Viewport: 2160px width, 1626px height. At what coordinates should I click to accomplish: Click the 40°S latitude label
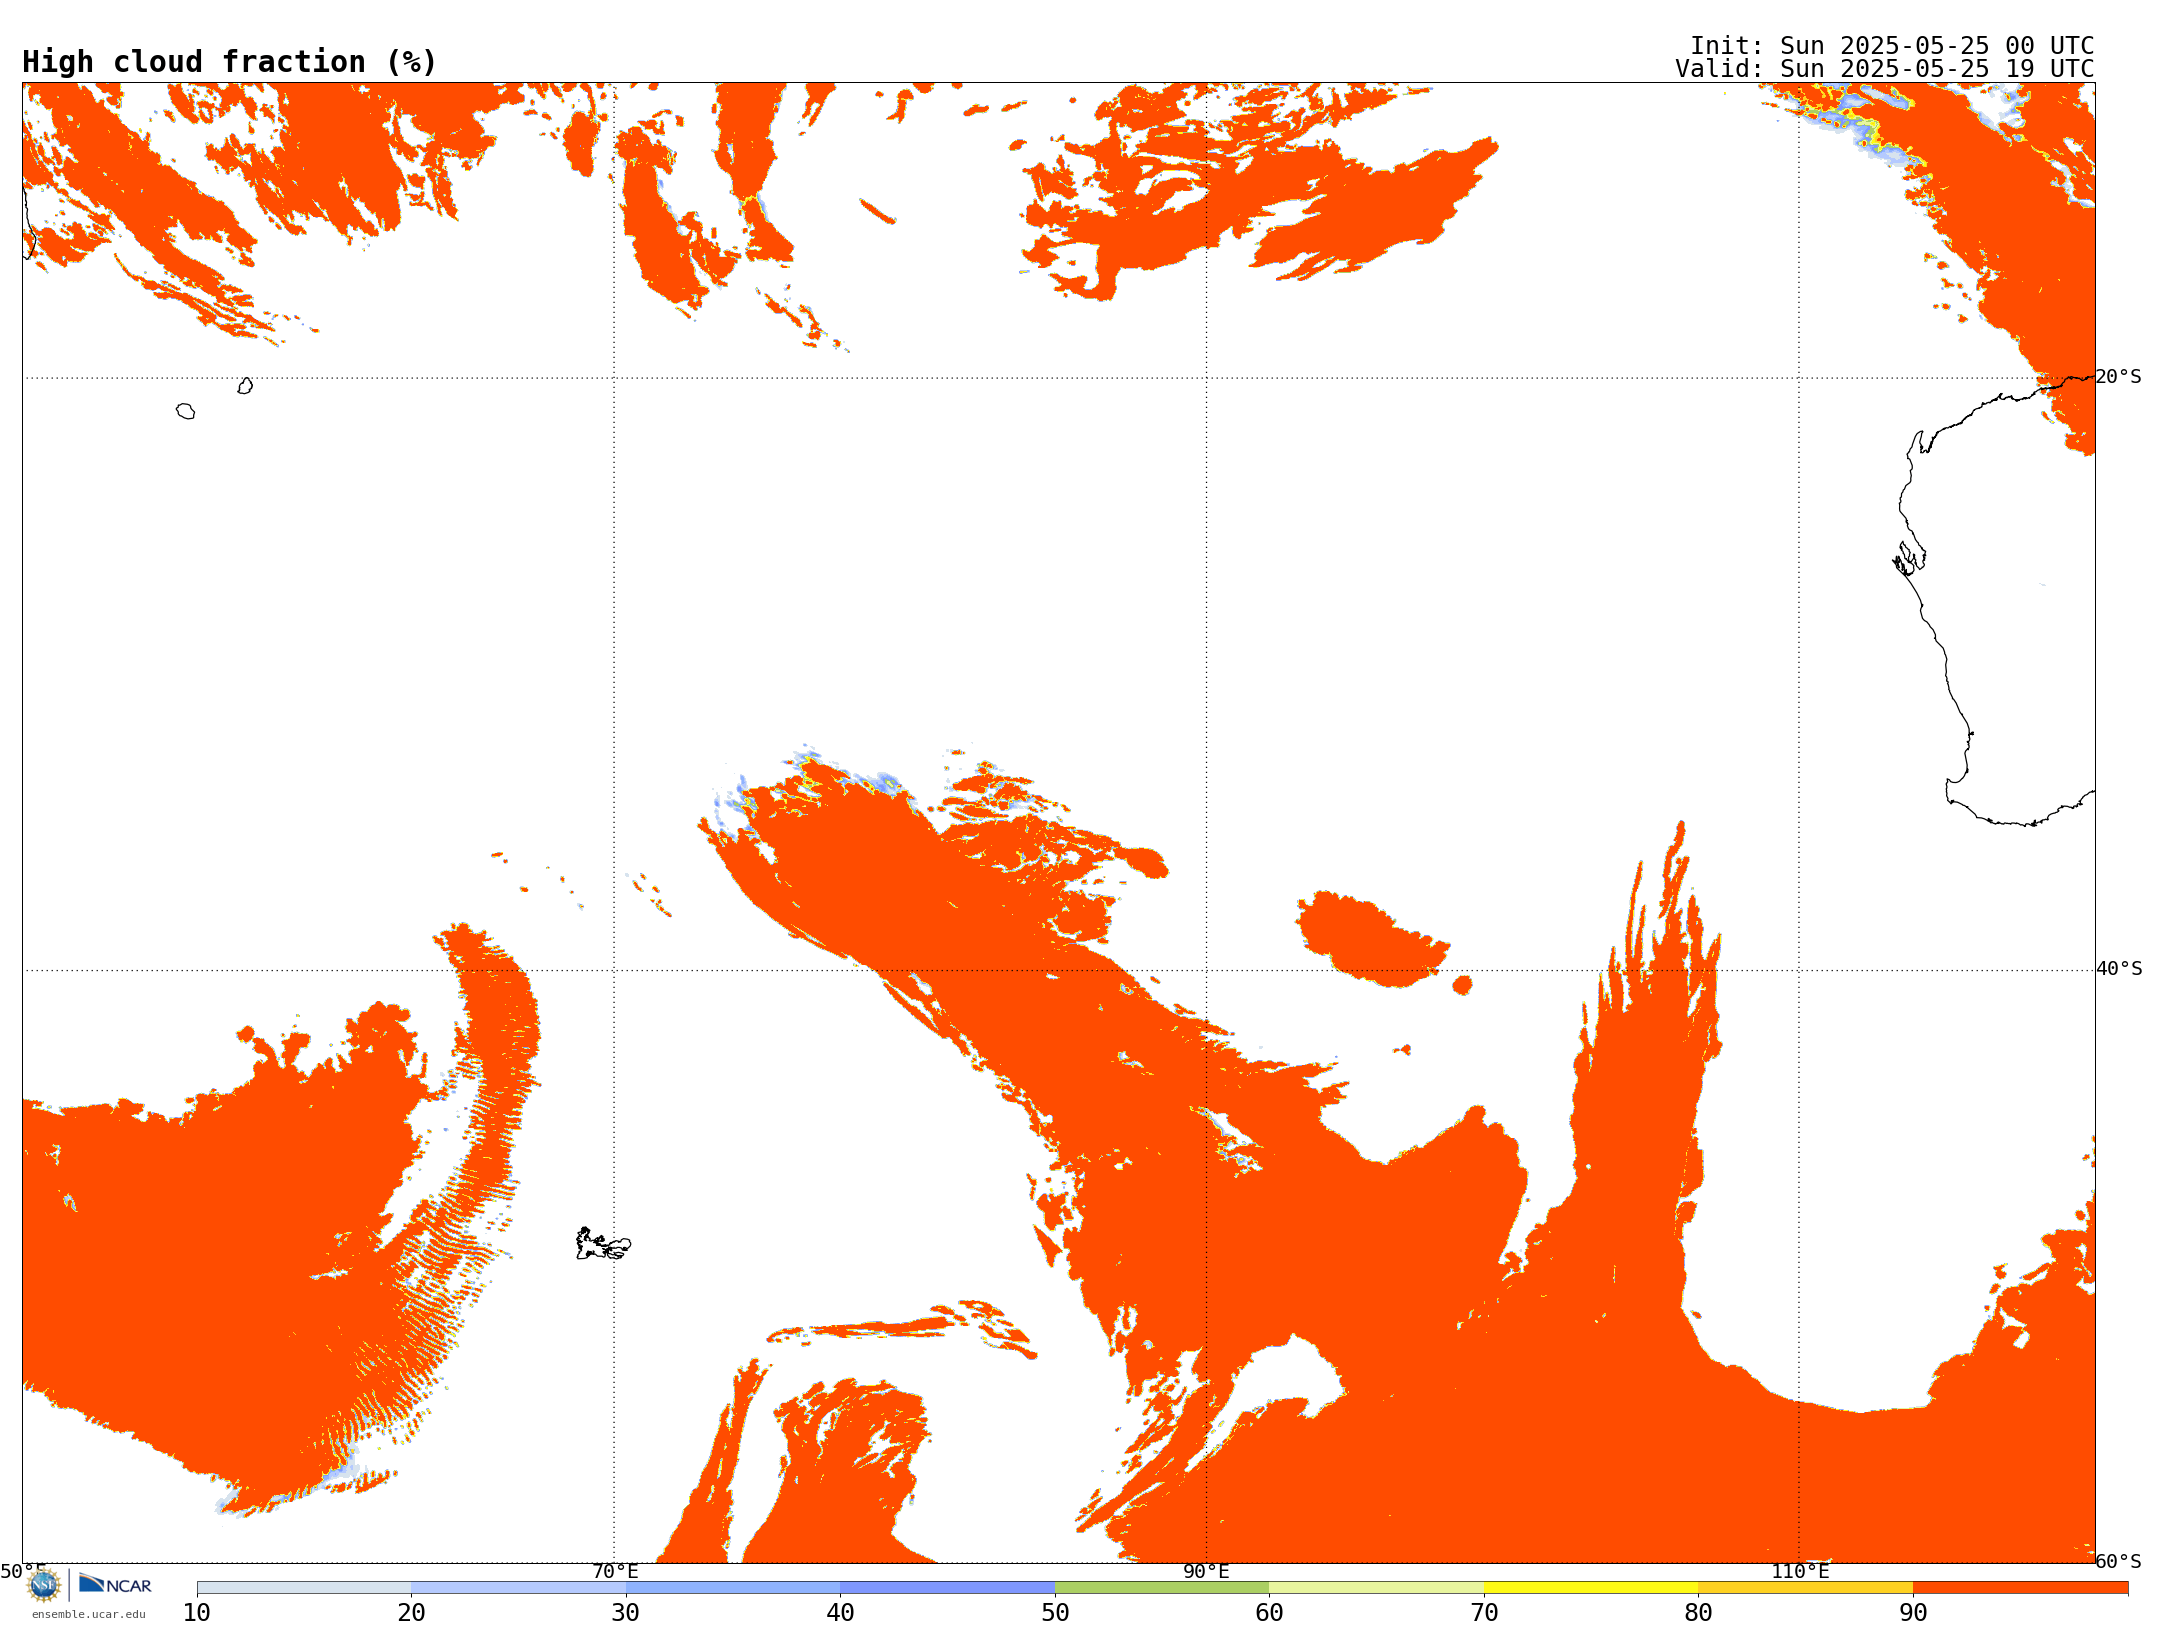point(2119,969)
